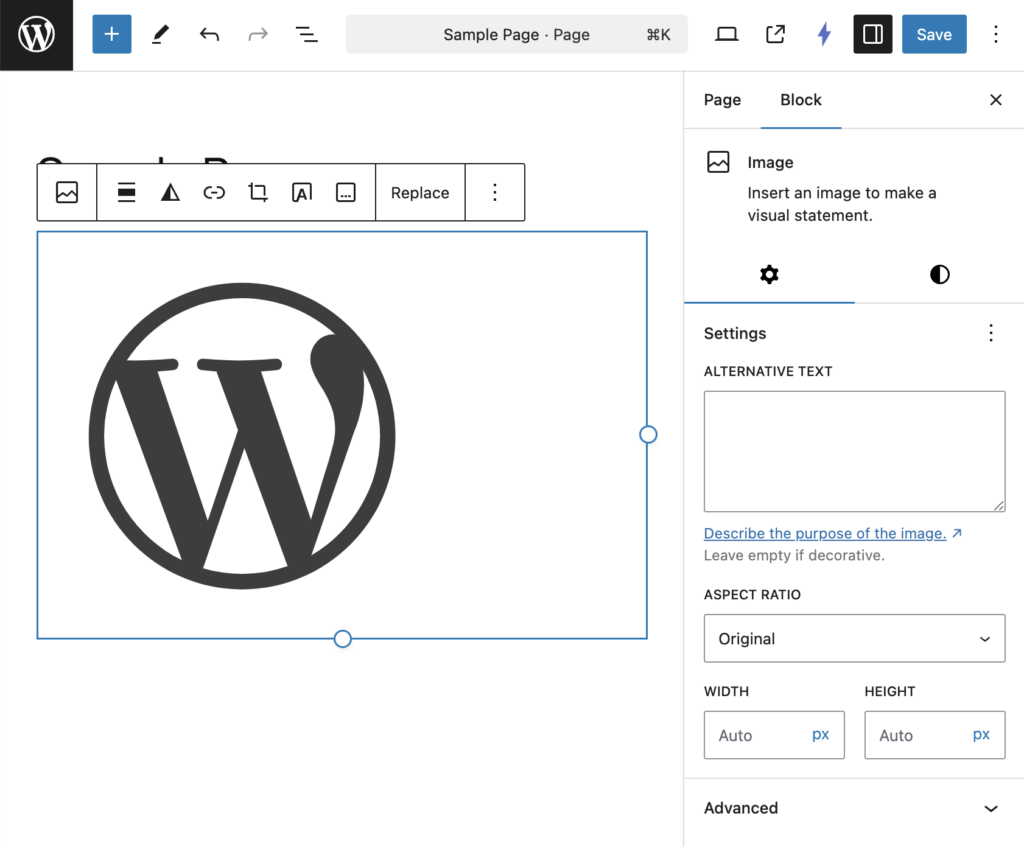Select the Tools pencil icon
Image resolution: width=1024 pixels, height=847 pixels.
tap(161, 34)
